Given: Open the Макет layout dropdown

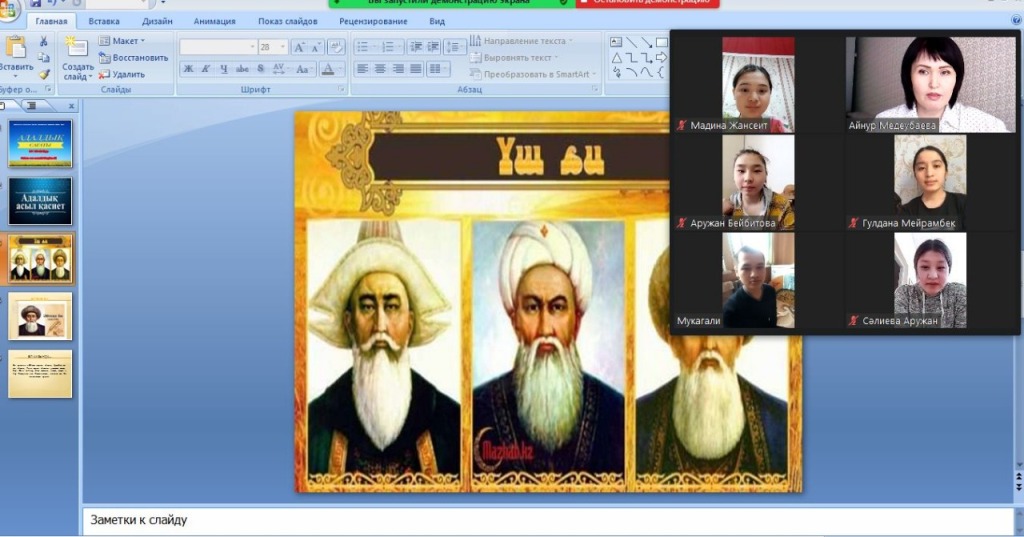Looking at the screenshot, I should (122, 41).
